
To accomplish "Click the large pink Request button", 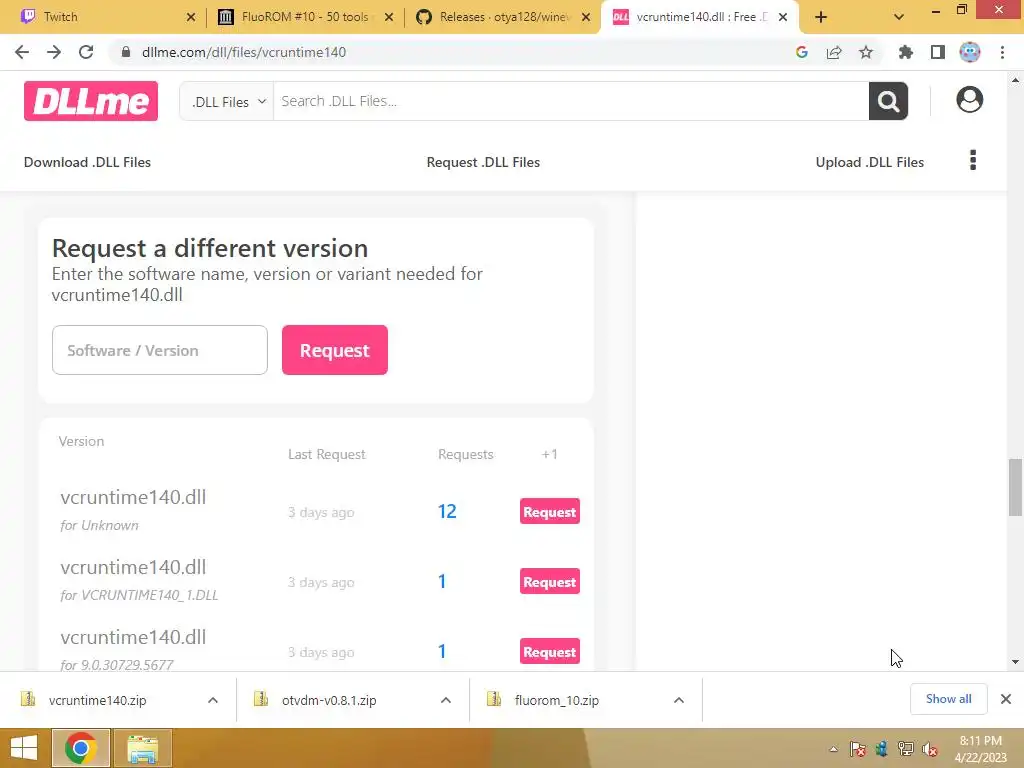I will click(x=334, y=350).
